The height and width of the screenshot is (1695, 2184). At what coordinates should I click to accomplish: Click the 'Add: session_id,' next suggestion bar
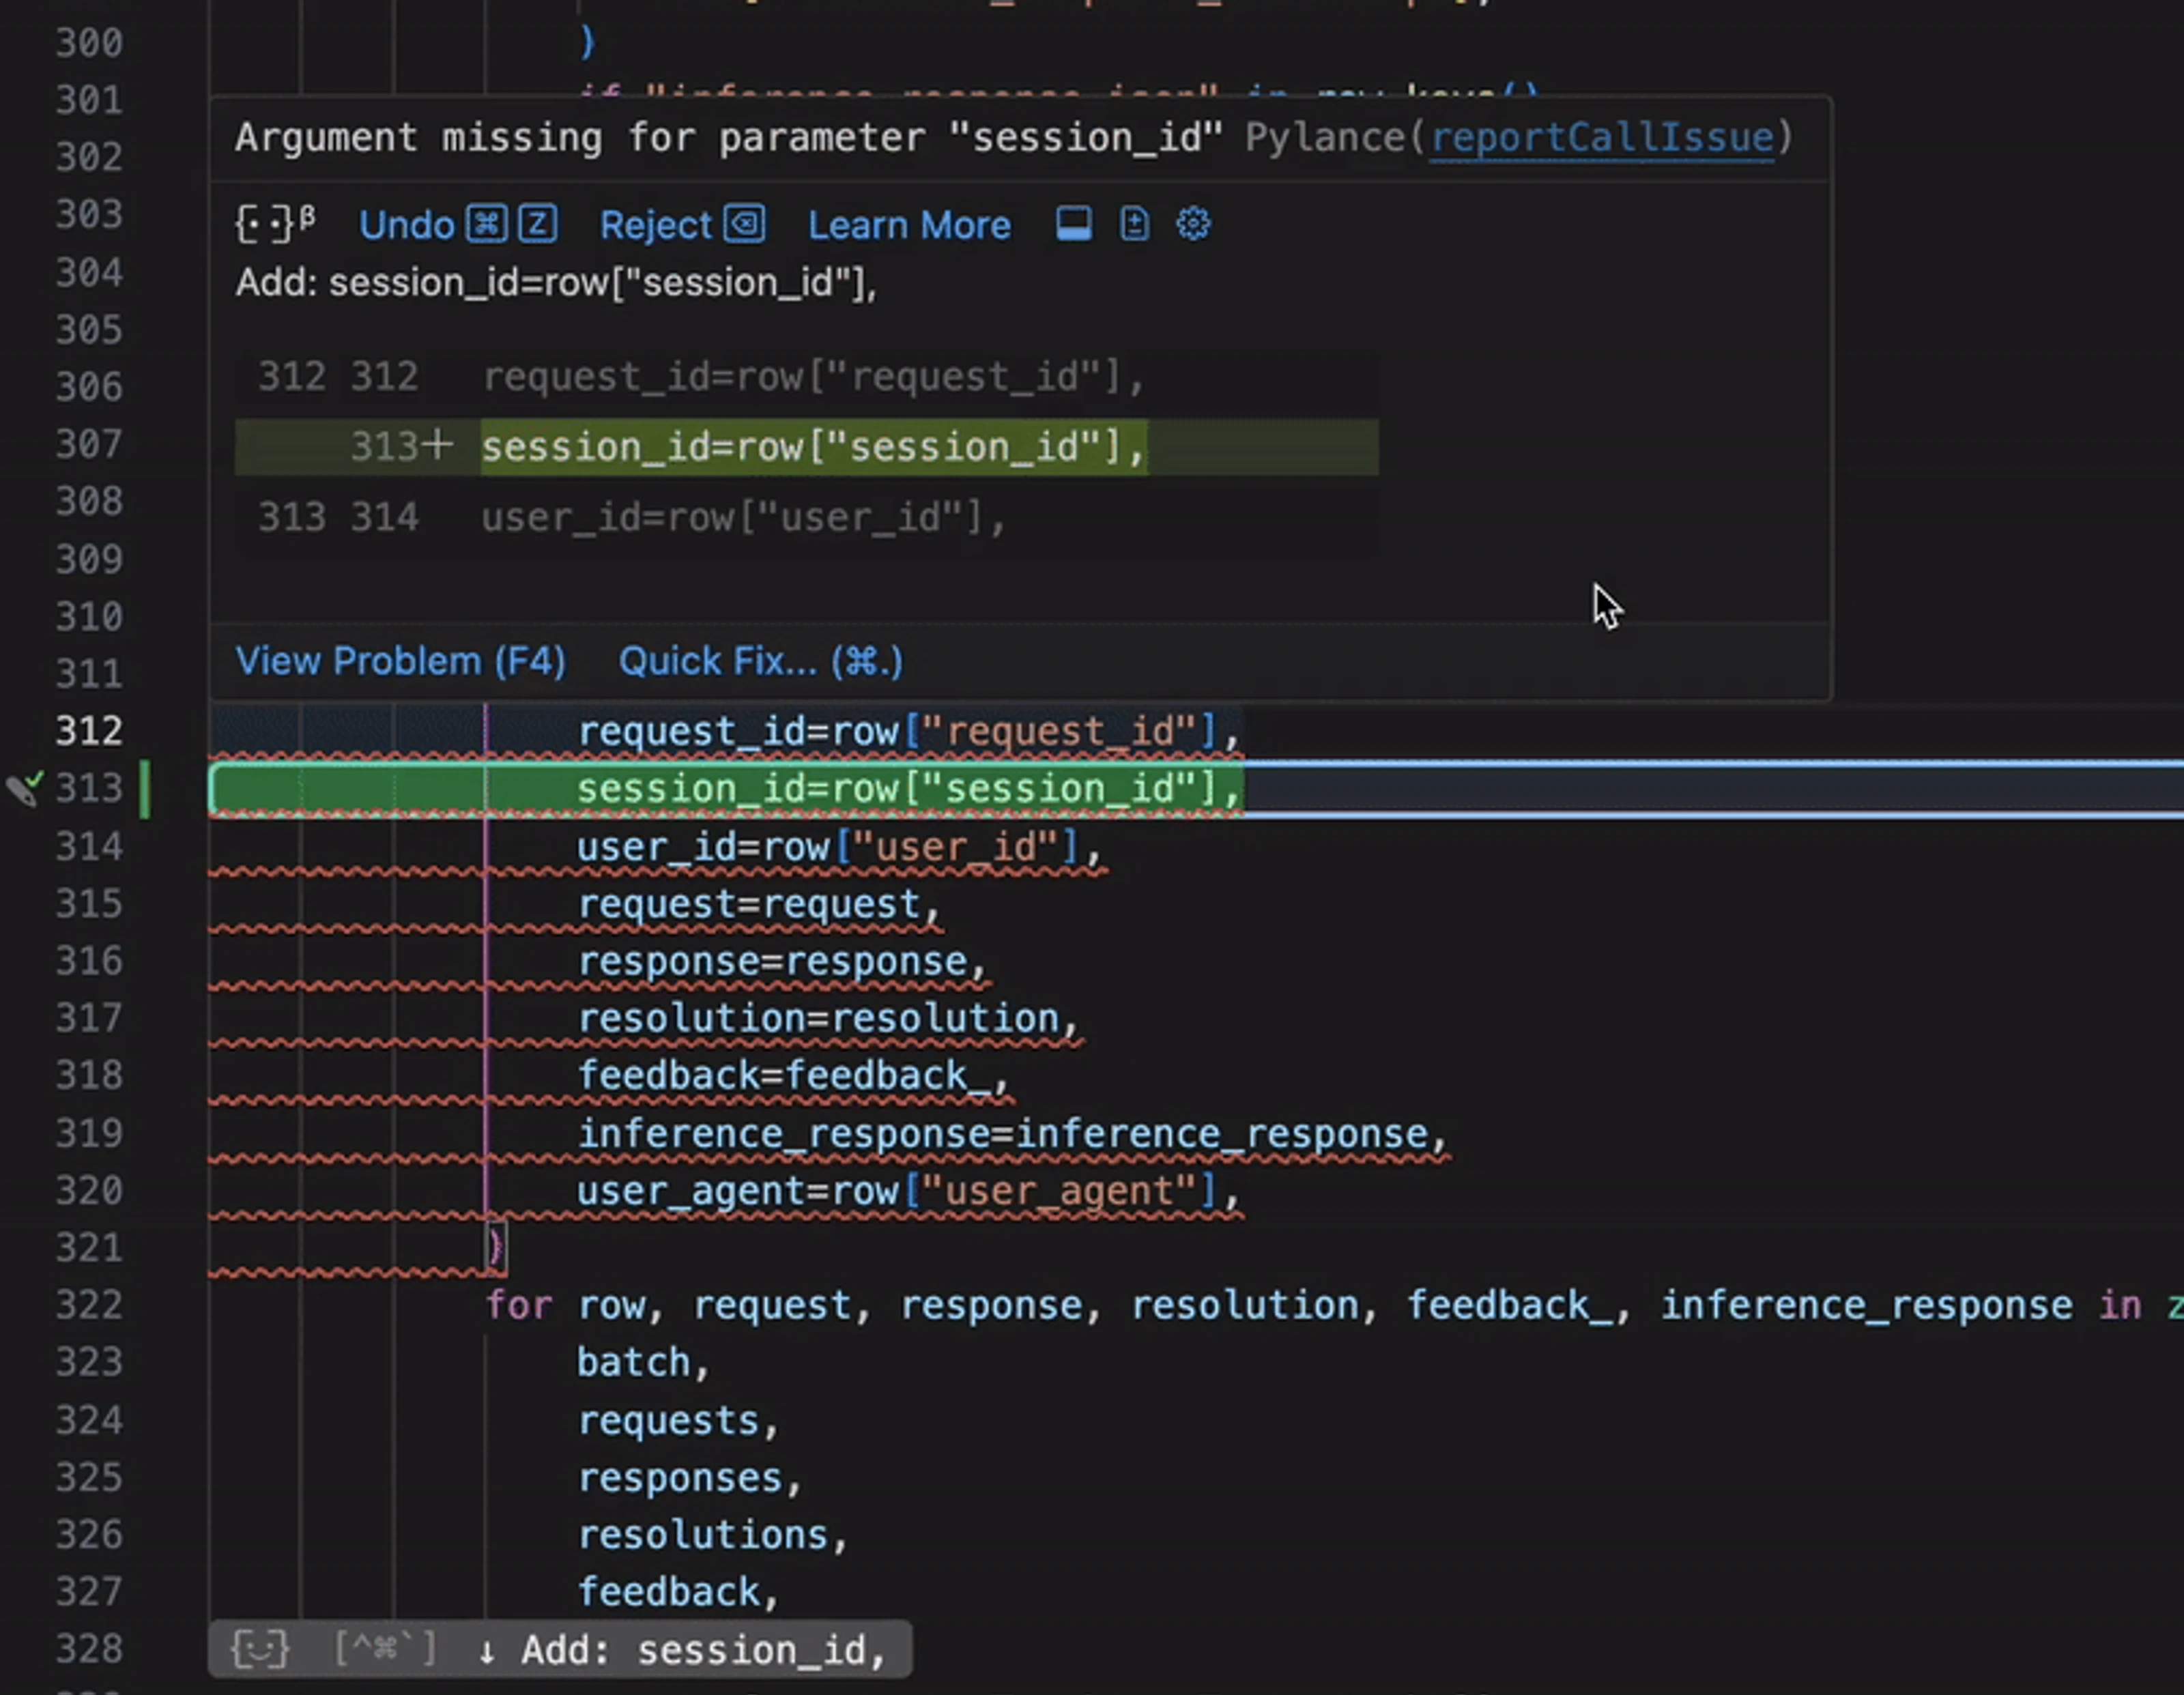pos(700,1650)
